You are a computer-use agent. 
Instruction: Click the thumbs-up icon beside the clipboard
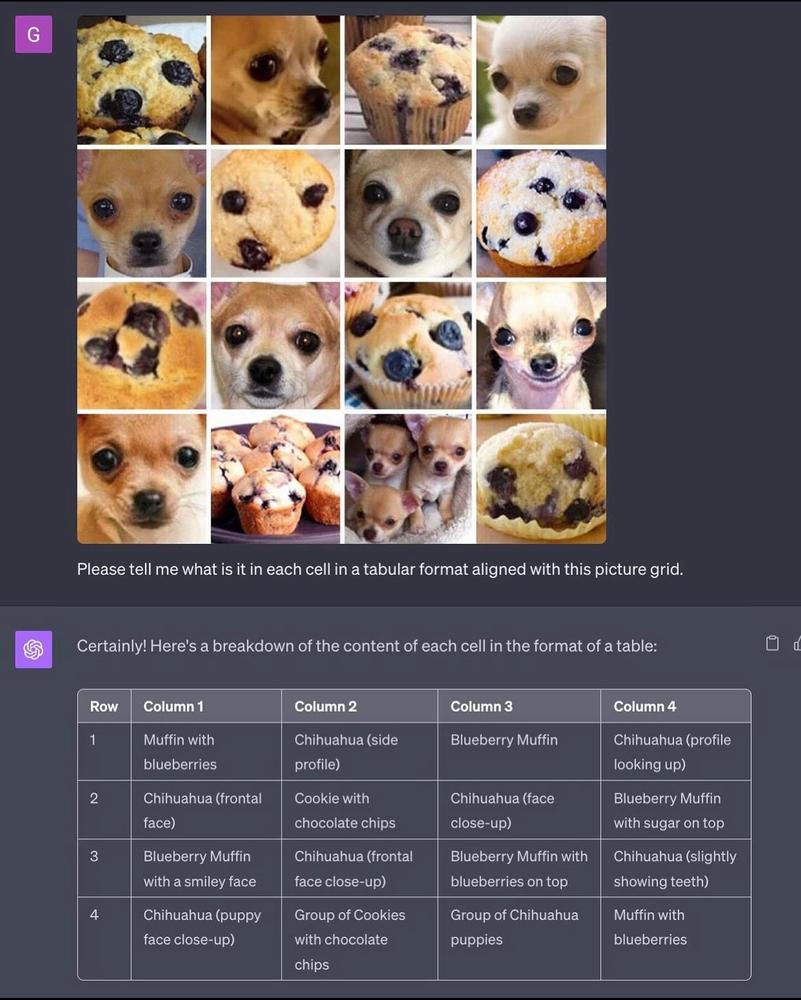pyautogui.click(x=797, y=643)
